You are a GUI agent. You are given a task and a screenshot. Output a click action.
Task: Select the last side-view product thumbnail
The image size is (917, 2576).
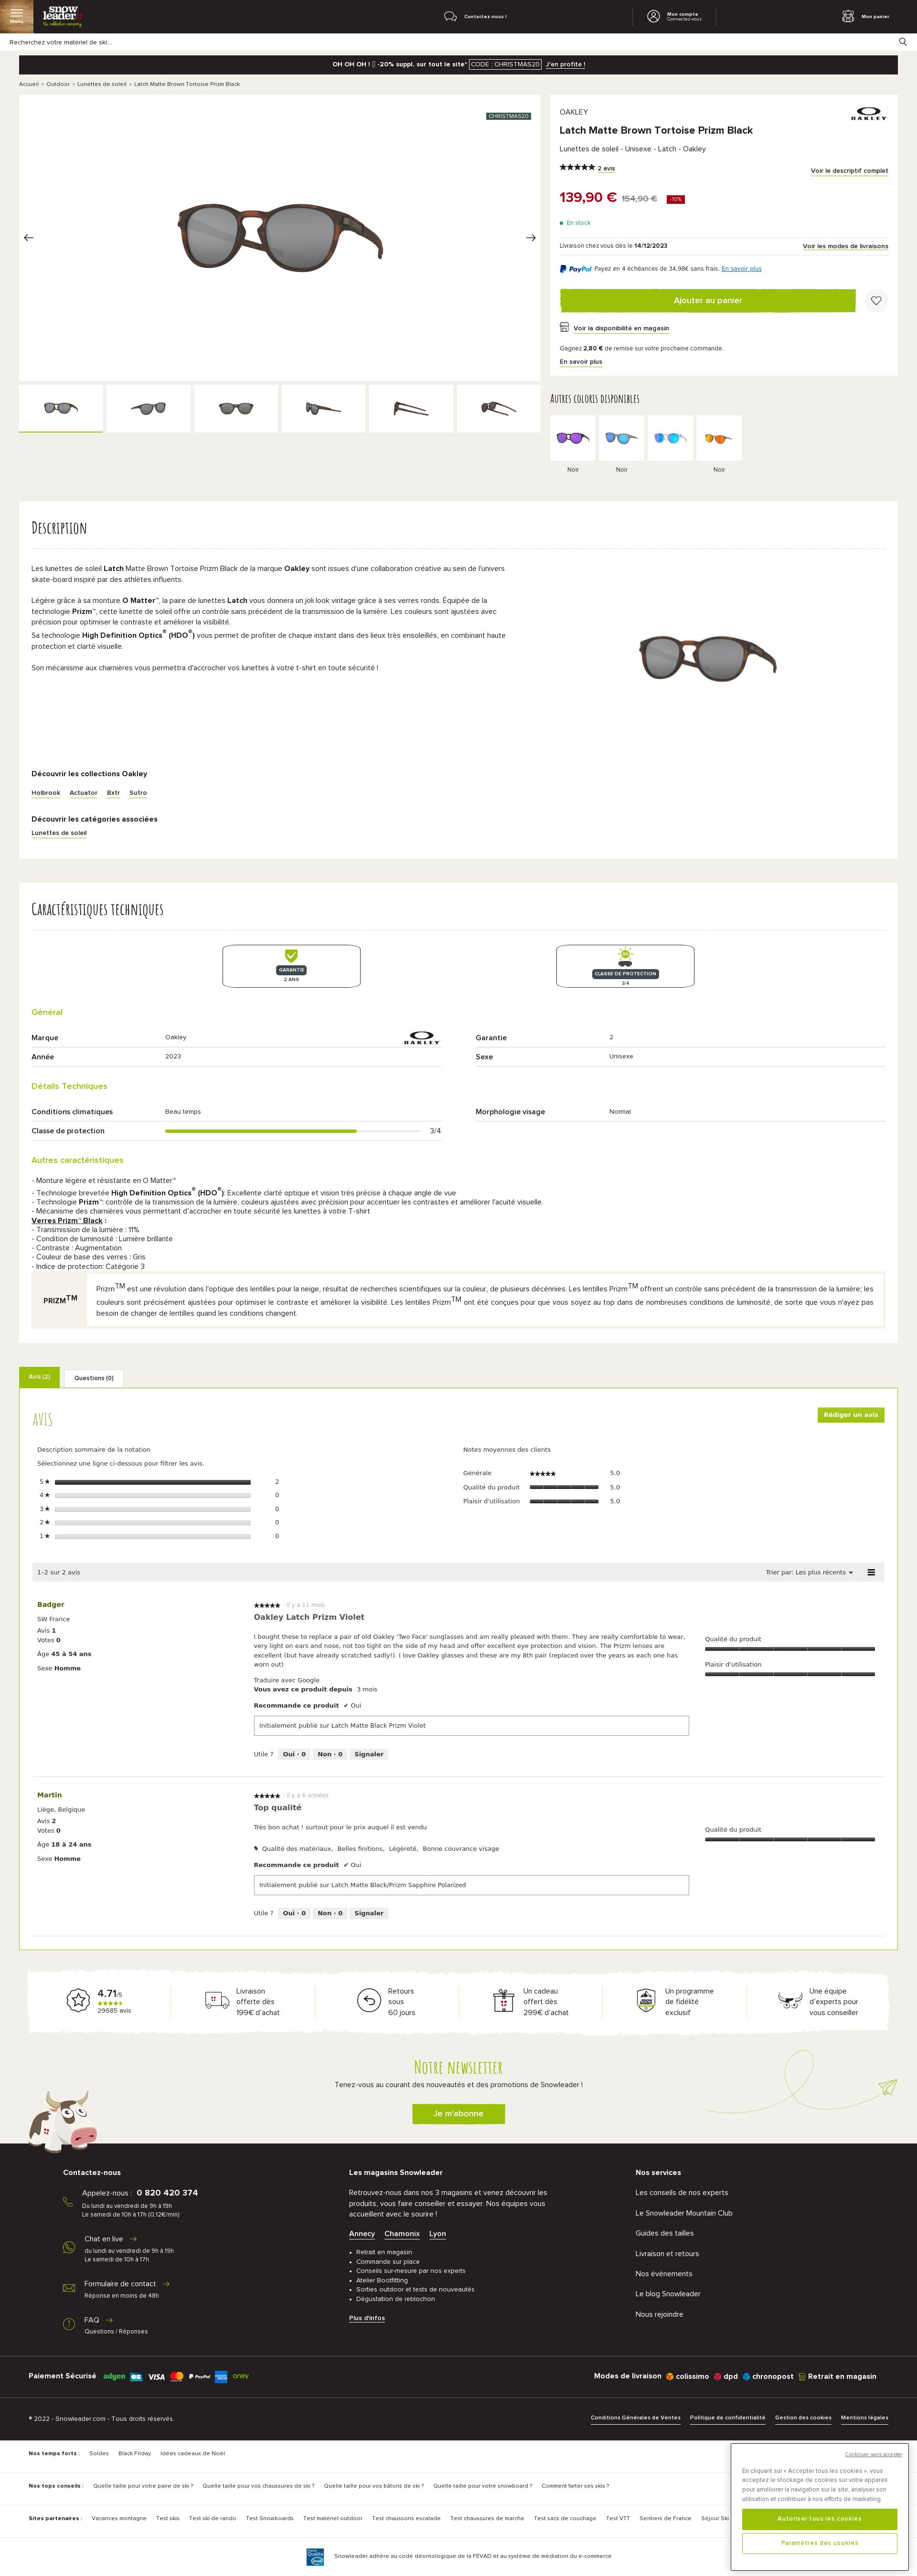tap(498, 408)
